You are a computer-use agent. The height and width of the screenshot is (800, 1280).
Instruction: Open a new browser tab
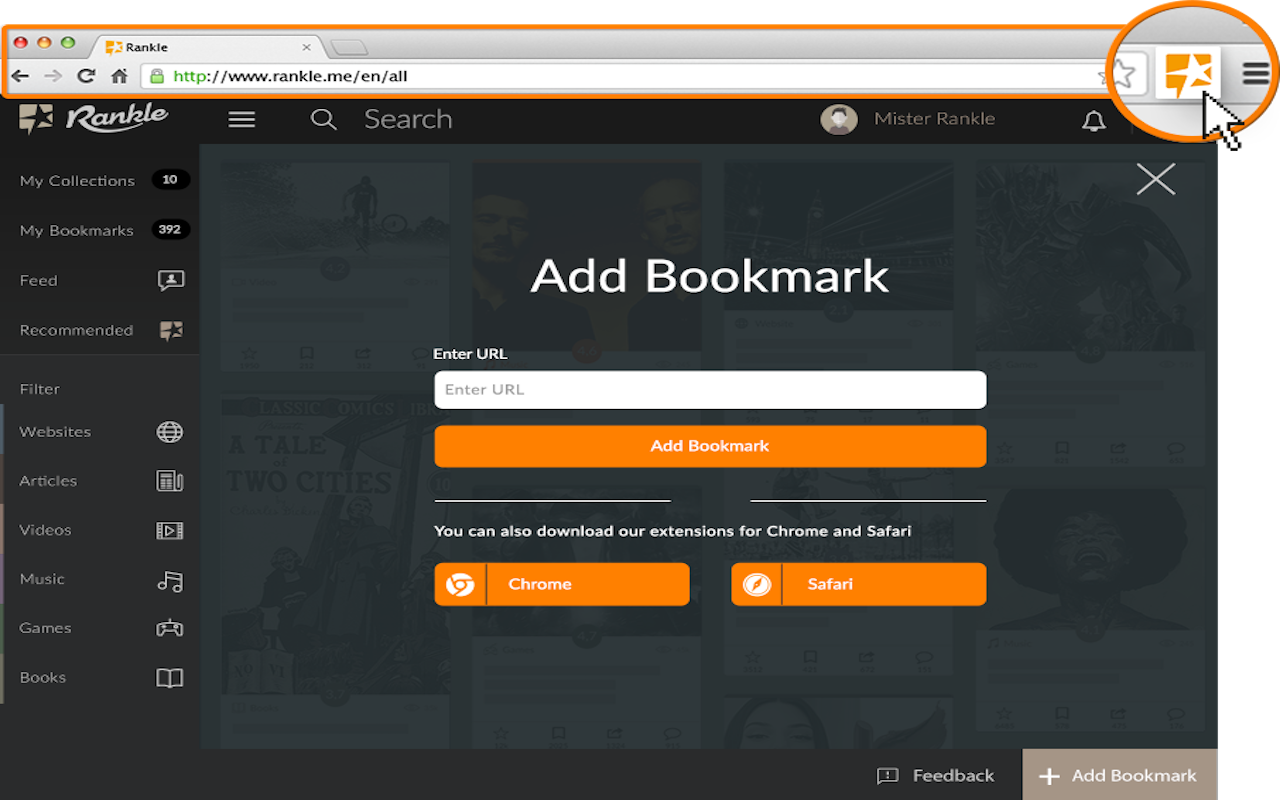coord(349,47)
